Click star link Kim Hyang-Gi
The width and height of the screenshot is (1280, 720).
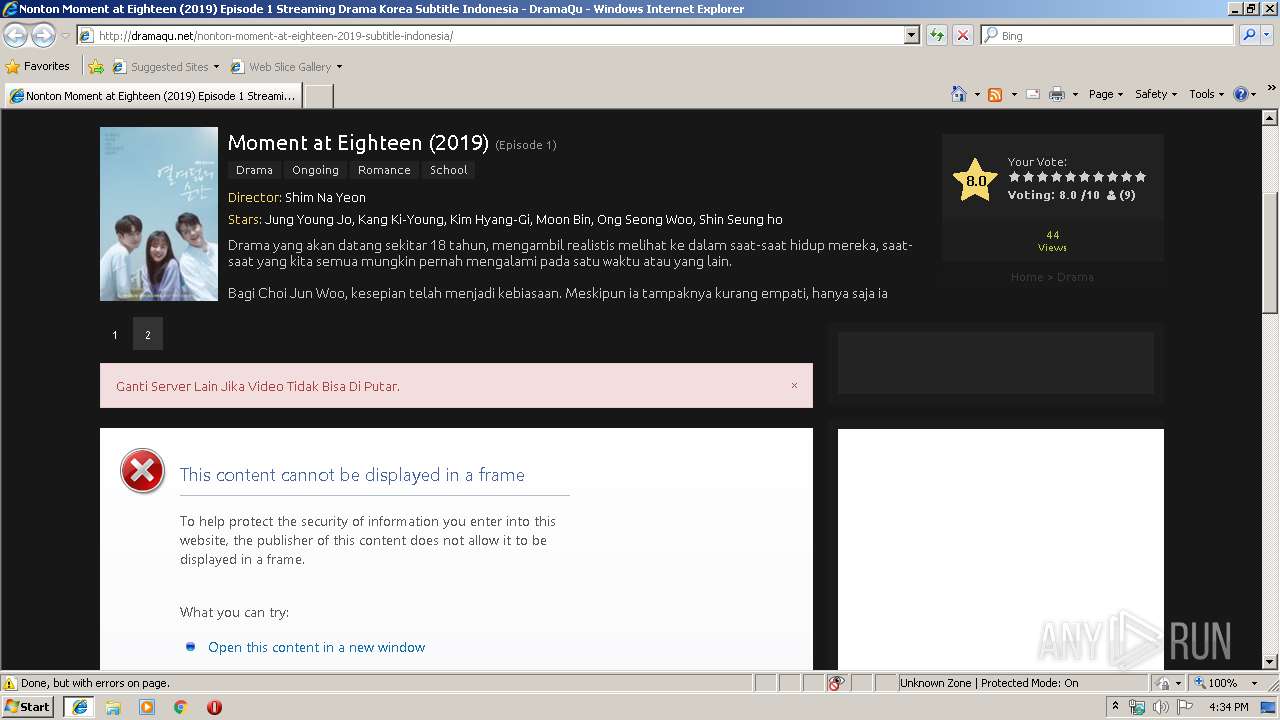(489, 219)
